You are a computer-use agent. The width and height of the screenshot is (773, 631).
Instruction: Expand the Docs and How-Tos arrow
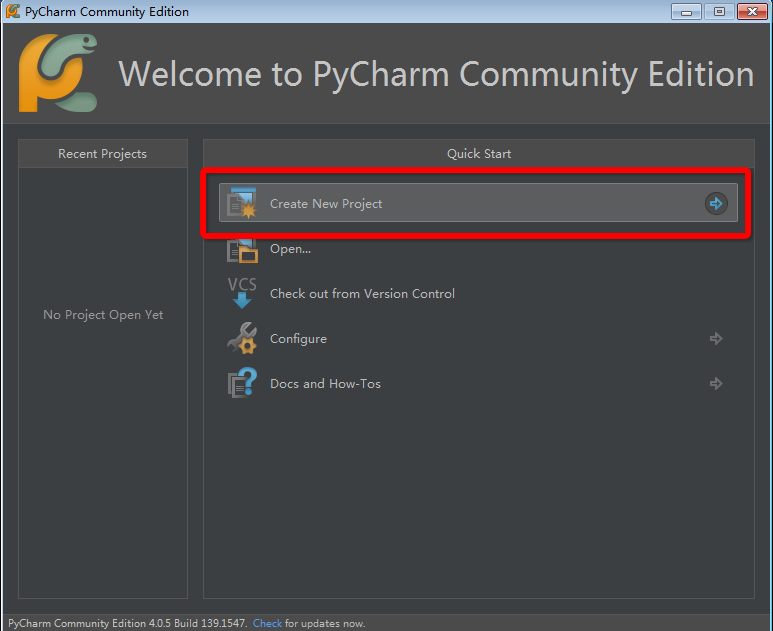pyautogui.click(x=716, y=383)
